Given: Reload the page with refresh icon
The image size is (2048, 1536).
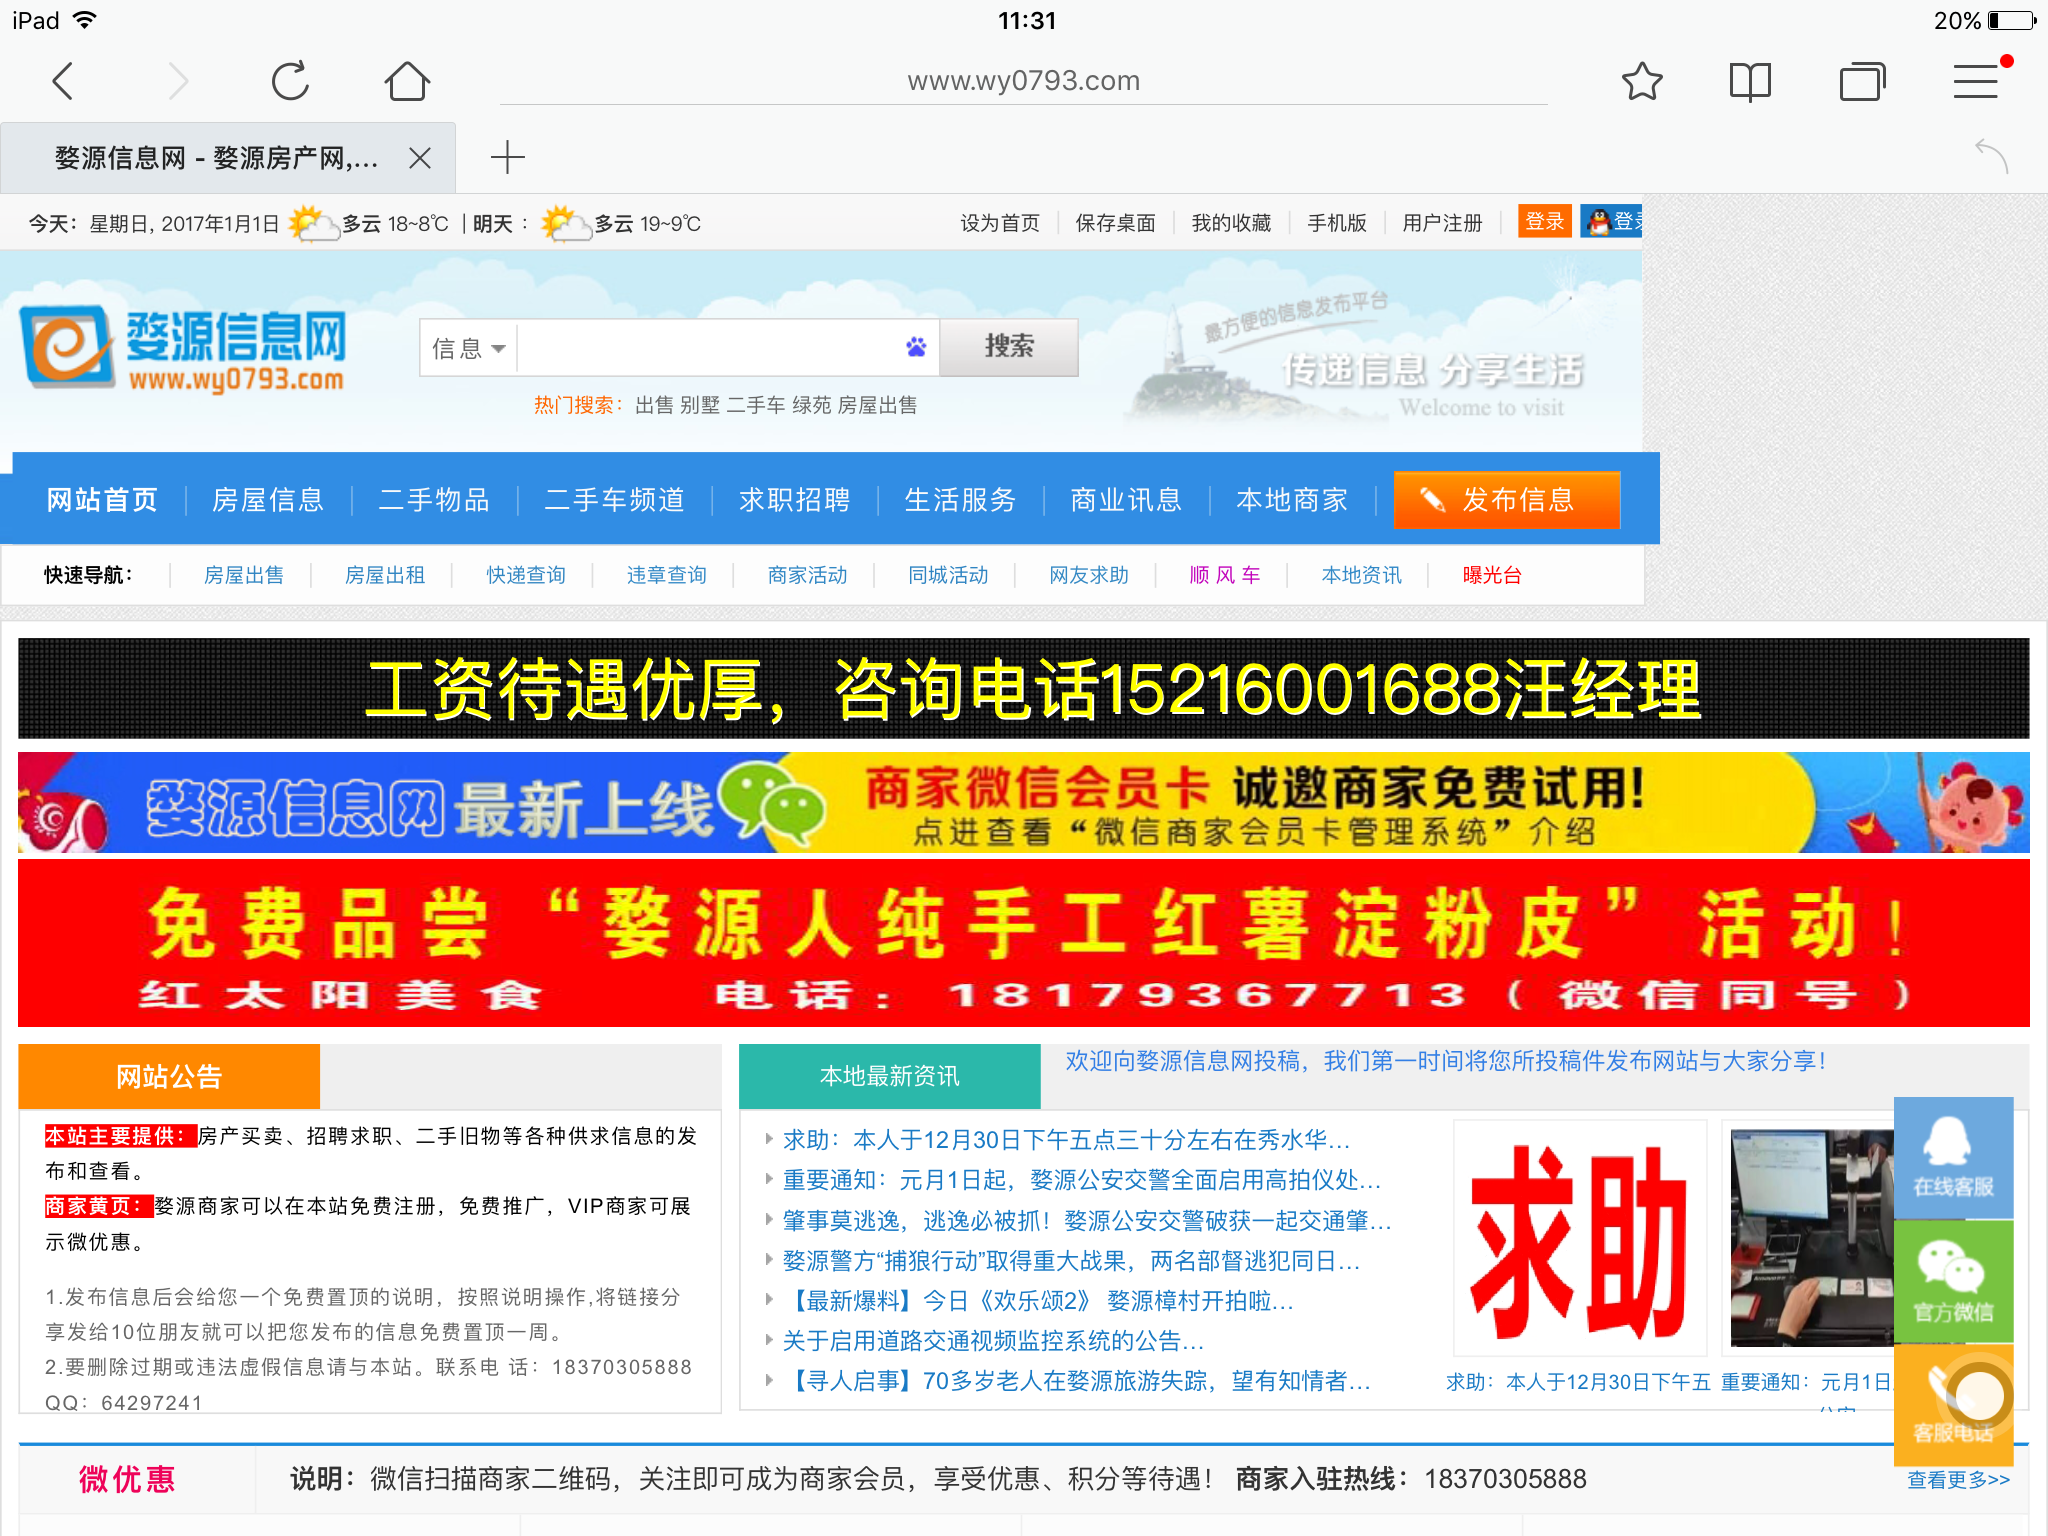Looking at the screenshot, I should [290, 81].
